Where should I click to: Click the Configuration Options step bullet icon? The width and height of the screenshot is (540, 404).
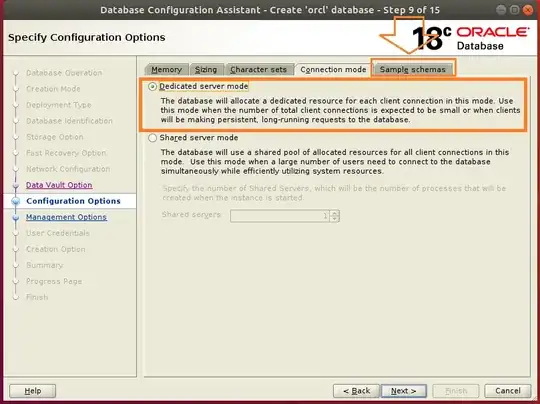click(x=15, y=201)
